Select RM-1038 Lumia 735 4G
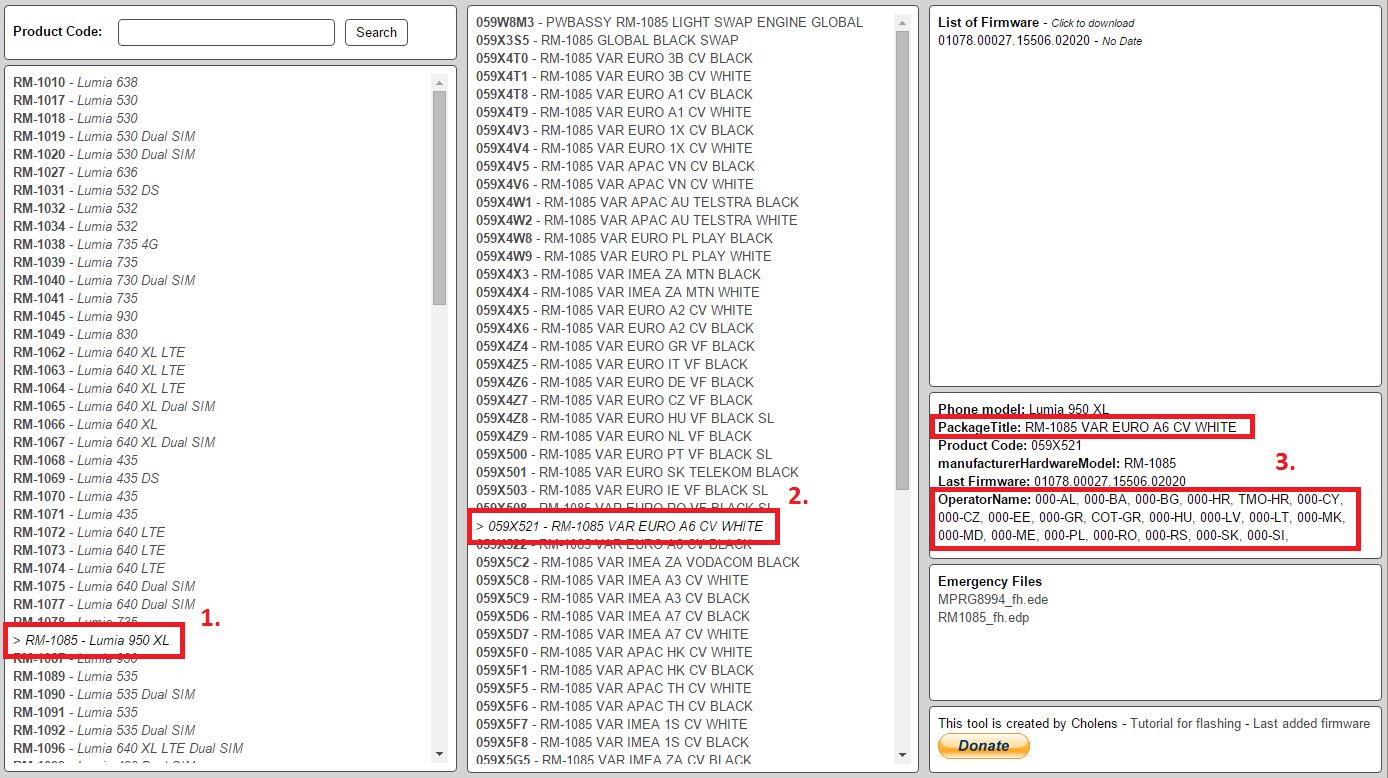 pyautogui.click(x=86, y=244)
